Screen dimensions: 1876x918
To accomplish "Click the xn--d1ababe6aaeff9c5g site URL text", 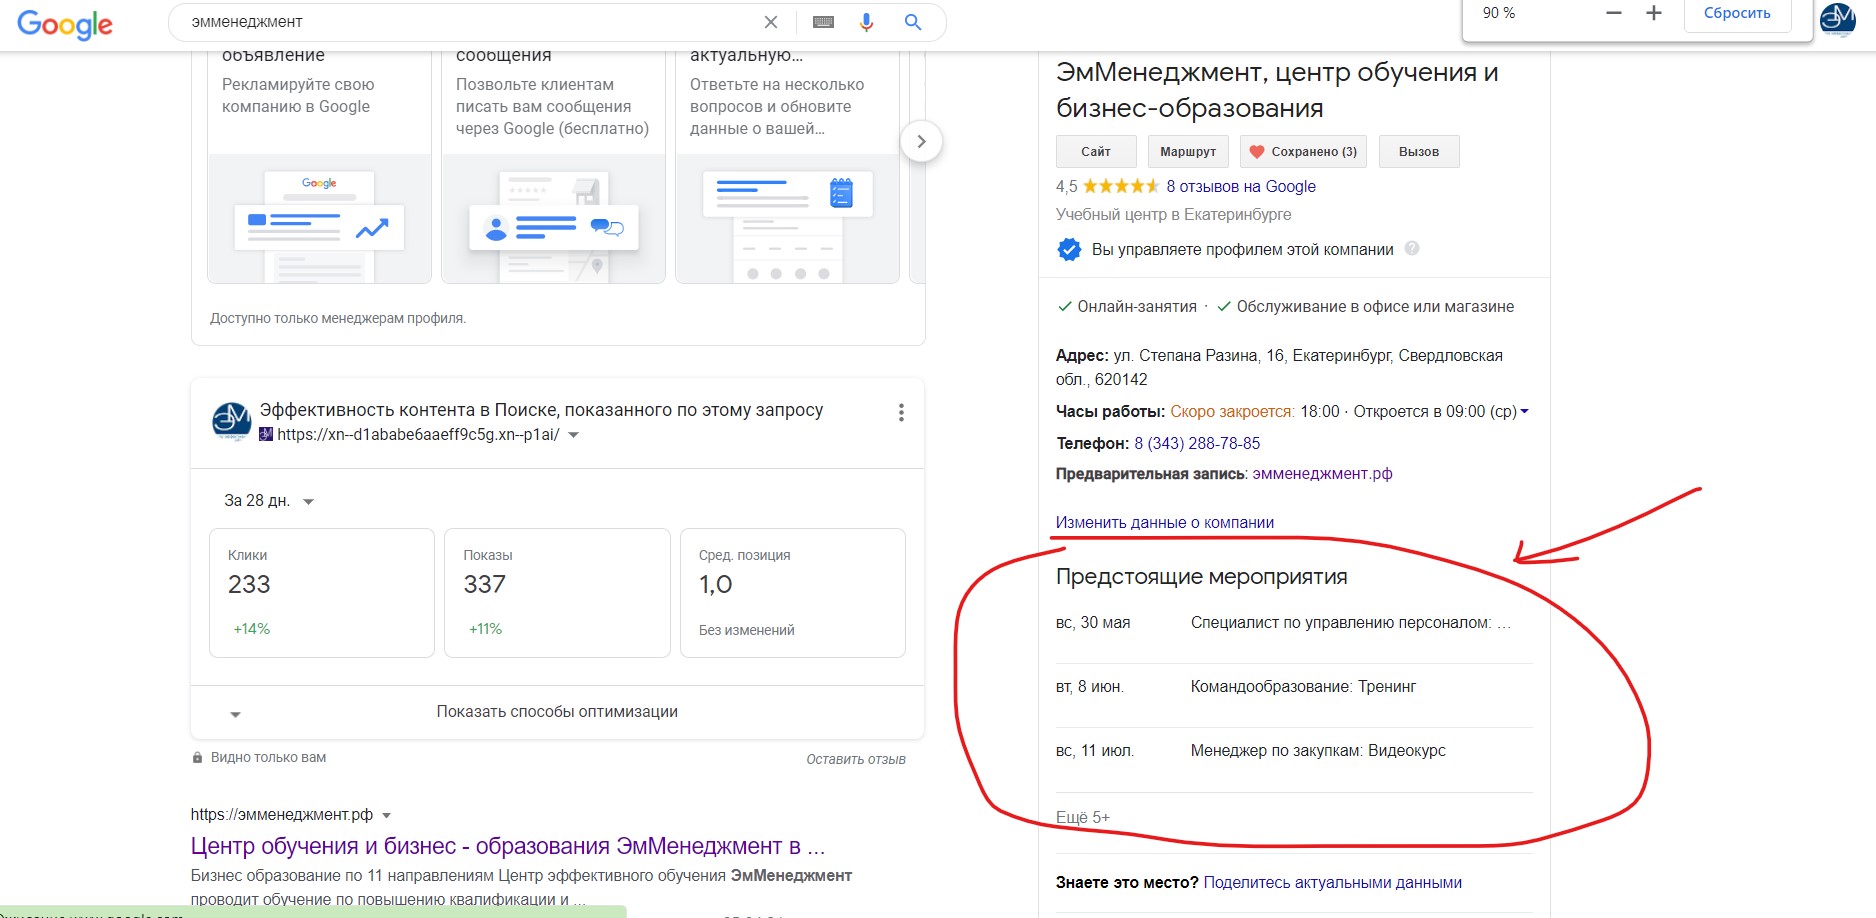I will point(418,435).
